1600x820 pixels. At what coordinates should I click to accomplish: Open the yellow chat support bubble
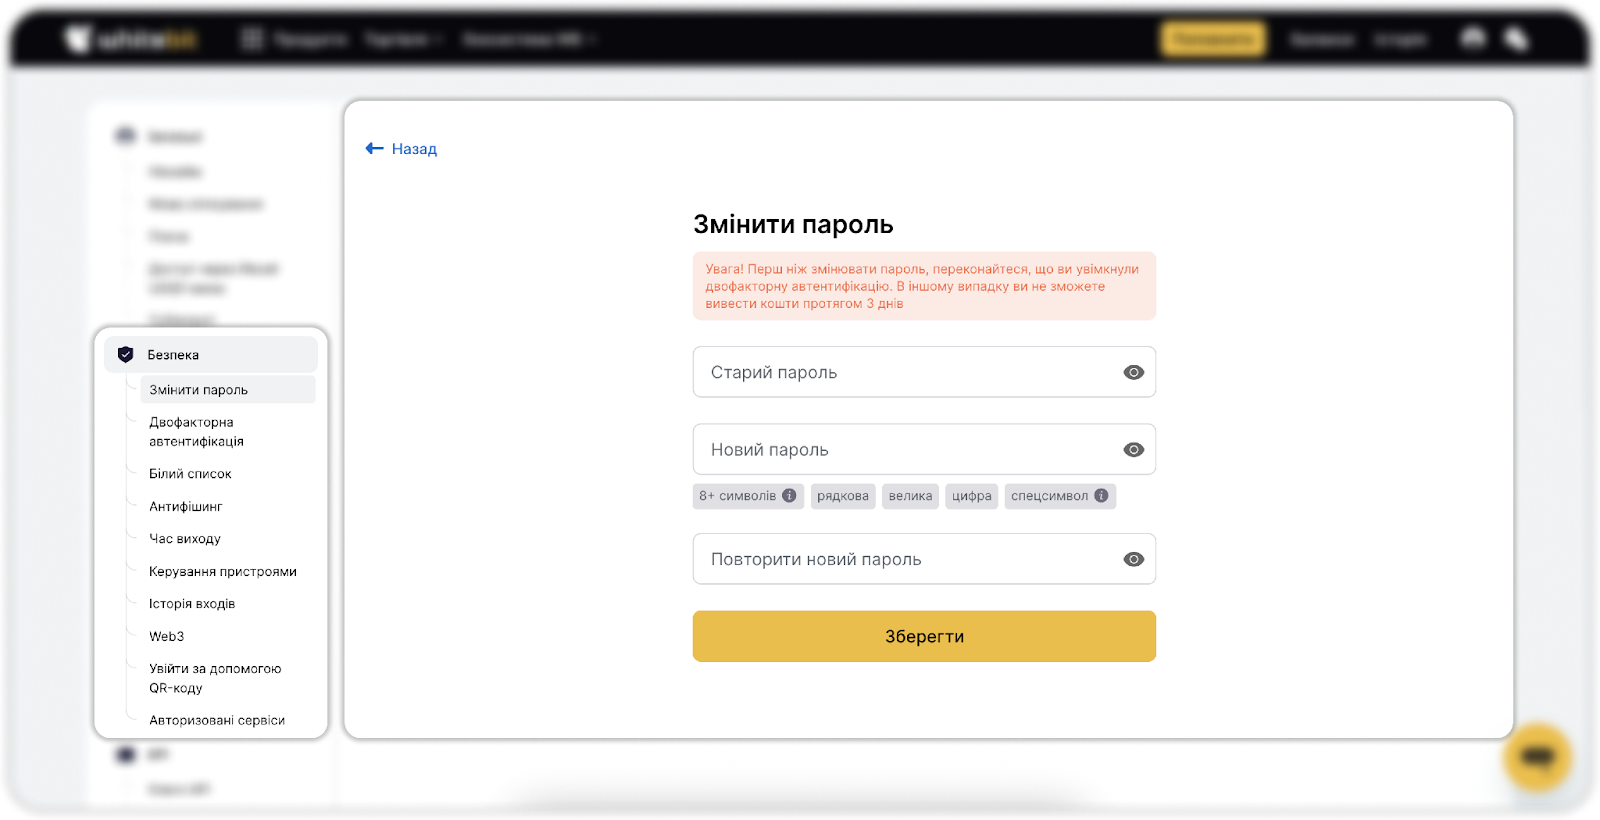click(x=1537, y=757)
